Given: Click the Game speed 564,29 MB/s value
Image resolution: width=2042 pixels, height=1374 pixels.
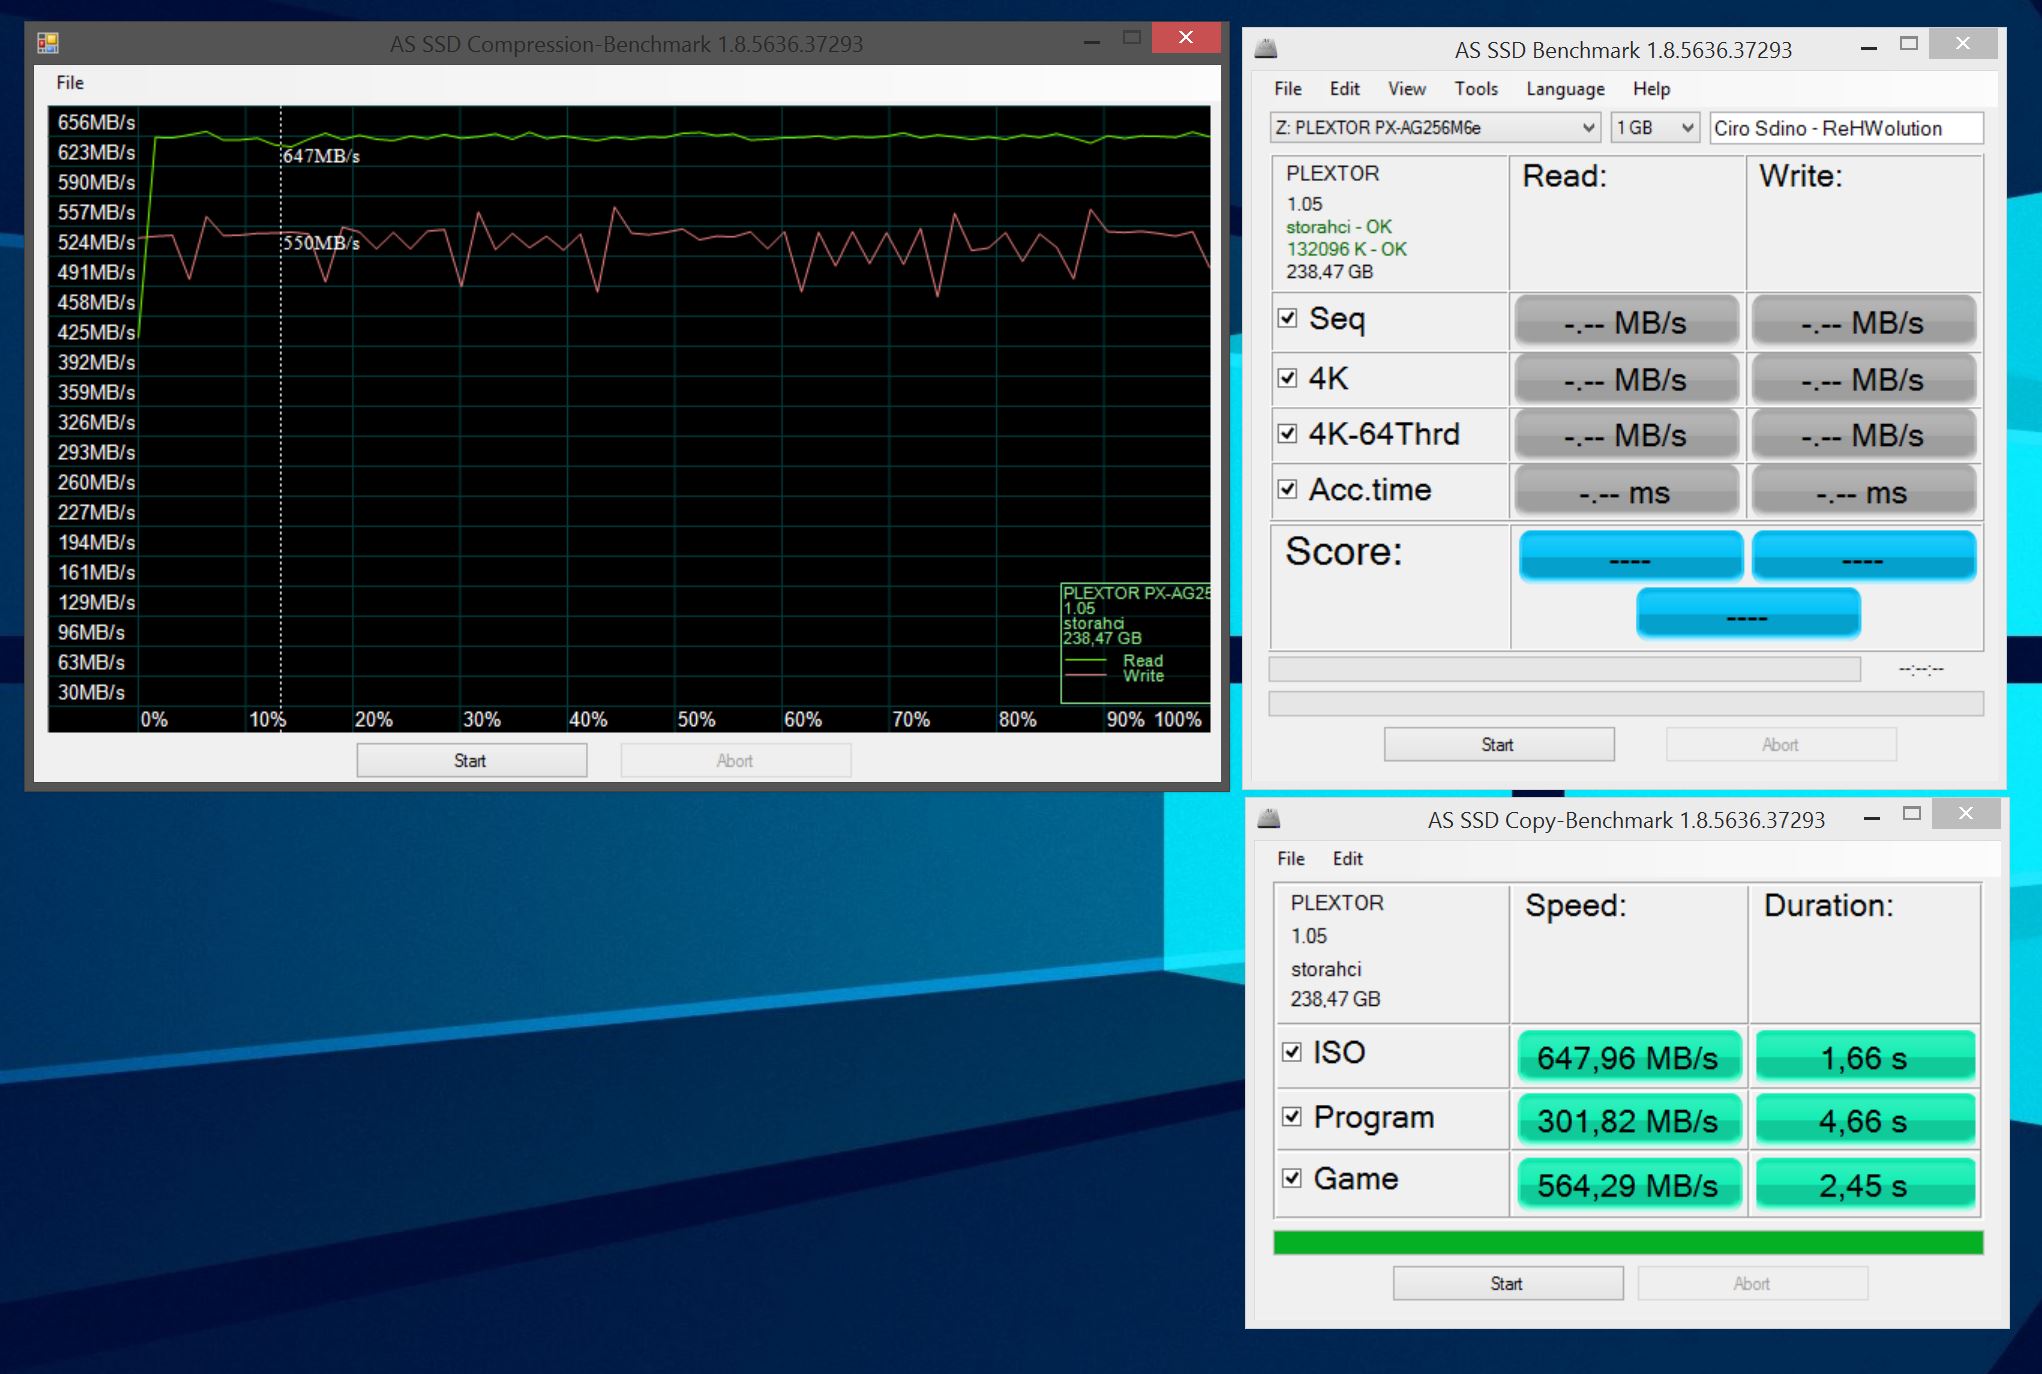Looking at the screenshot, I should [1628, 1185].
